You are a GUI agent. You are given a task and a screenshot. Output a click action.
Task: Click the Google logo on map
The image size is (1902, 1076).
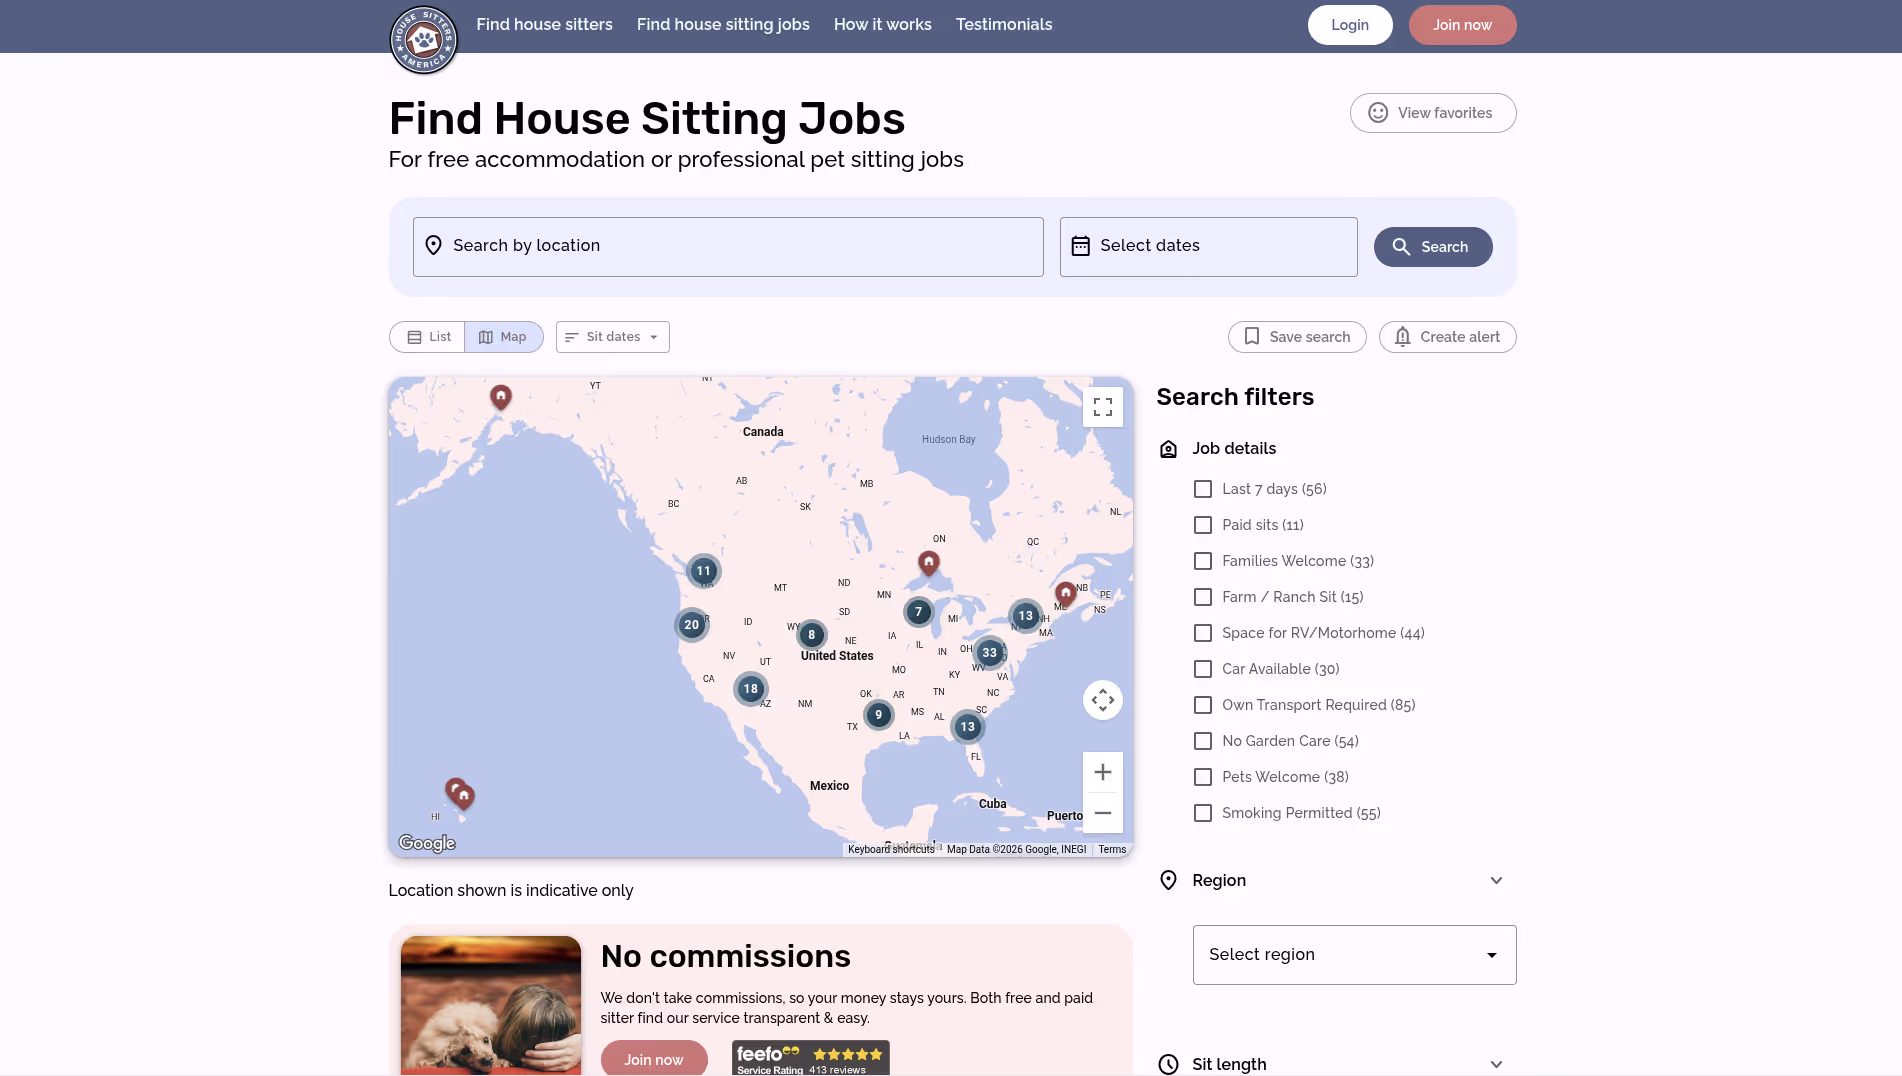coord(427,843)
